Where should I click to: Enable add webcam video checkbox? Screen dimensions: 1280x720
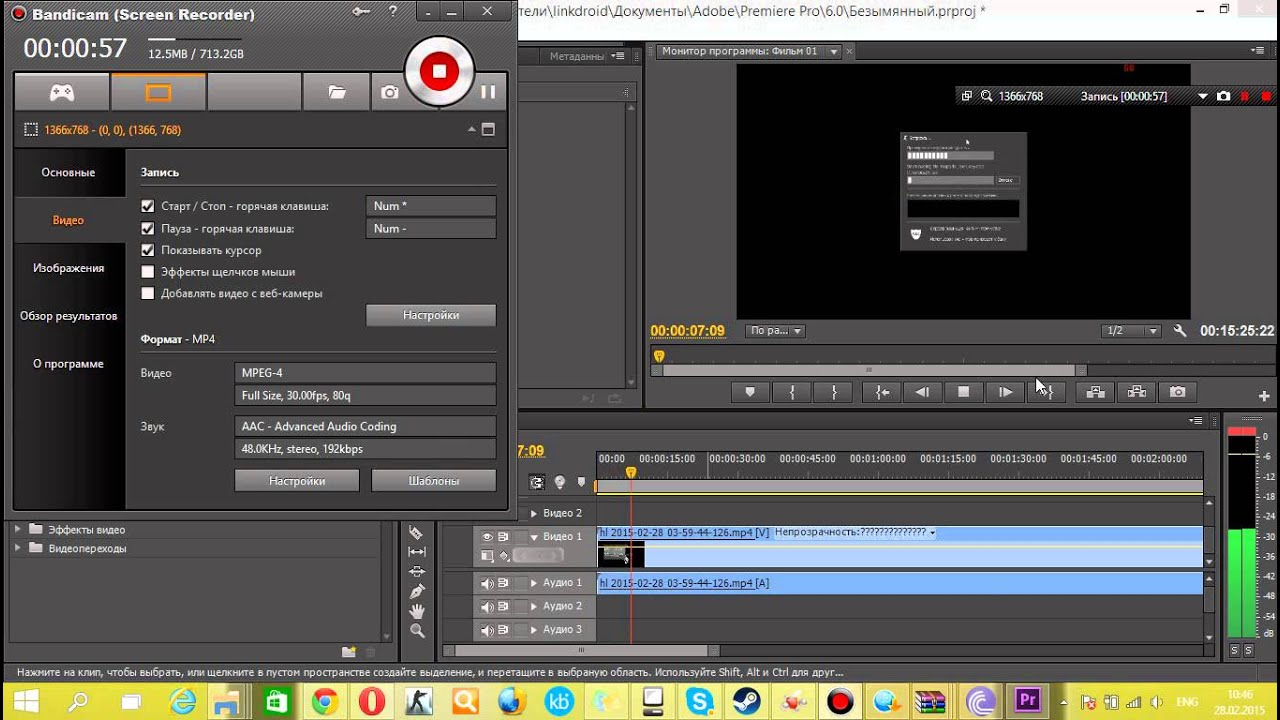(x=148, y=294)
